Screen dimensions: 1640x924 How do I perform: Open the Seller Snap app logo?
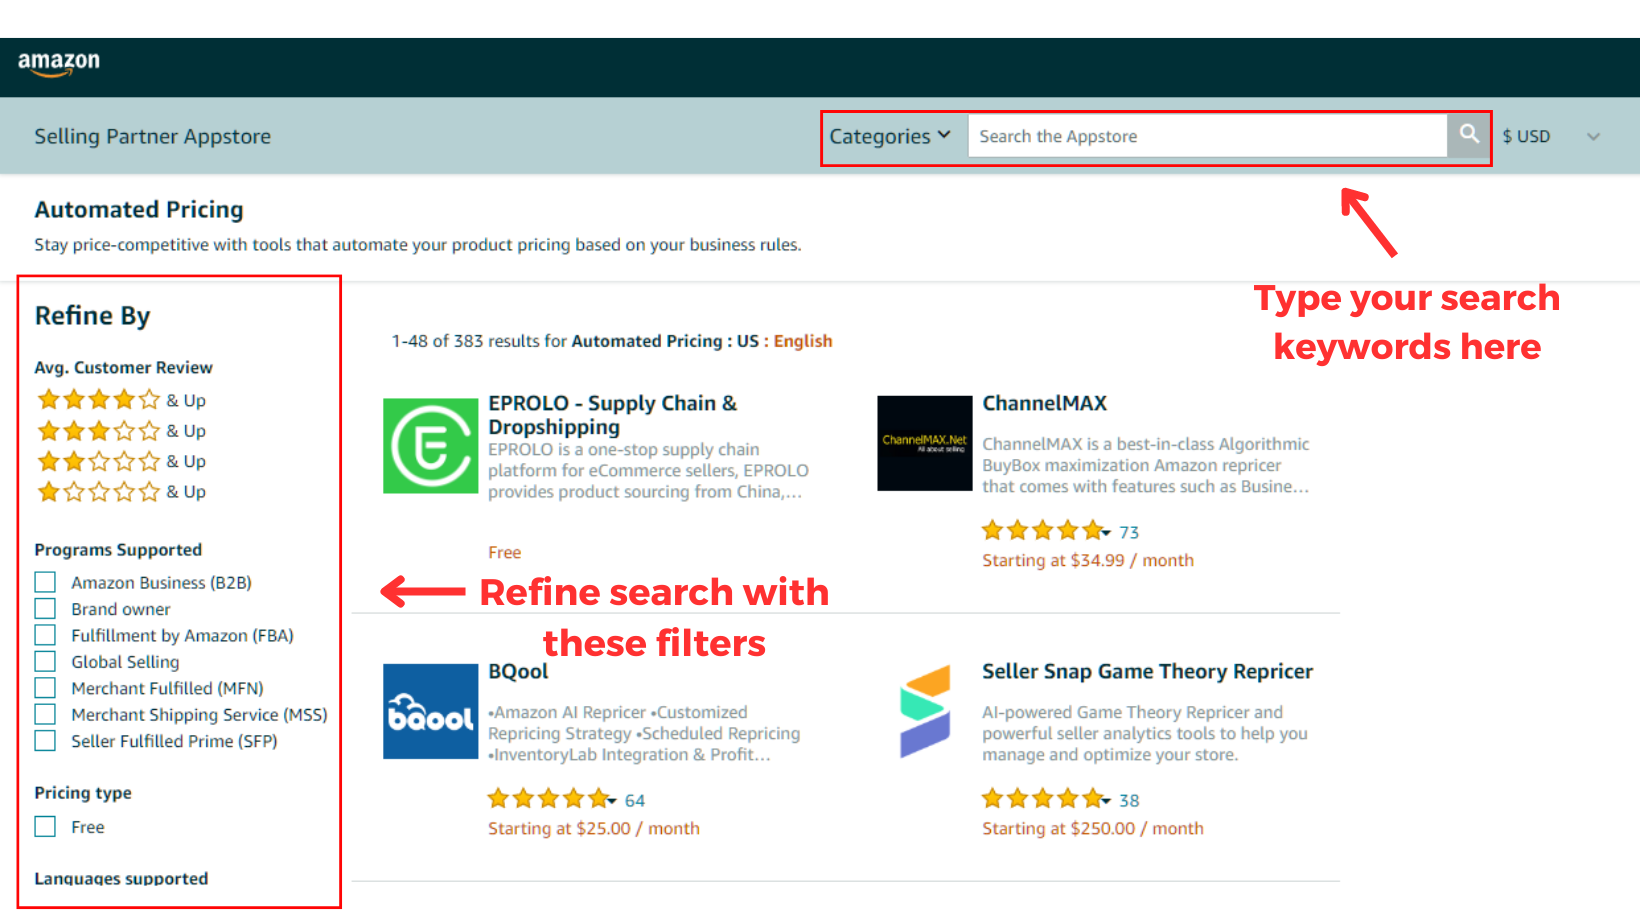[x=925, y=712]
